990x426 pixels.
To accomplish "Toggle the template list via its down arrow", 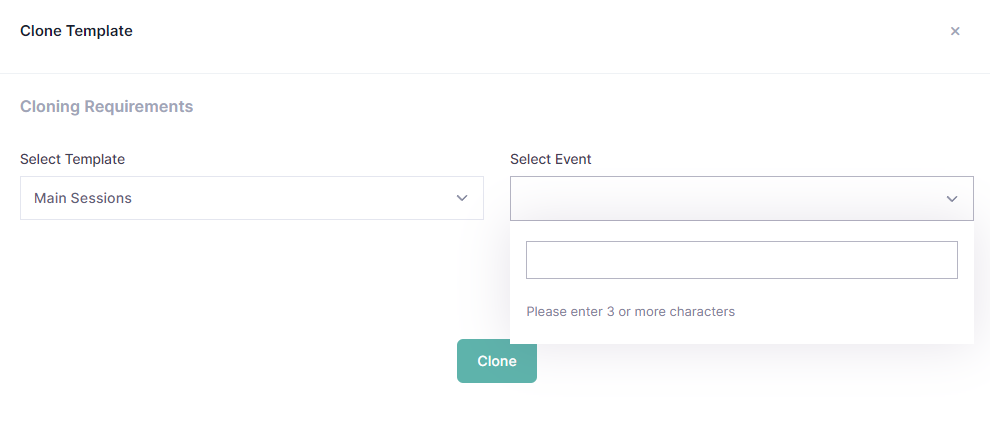I will 462,198.
